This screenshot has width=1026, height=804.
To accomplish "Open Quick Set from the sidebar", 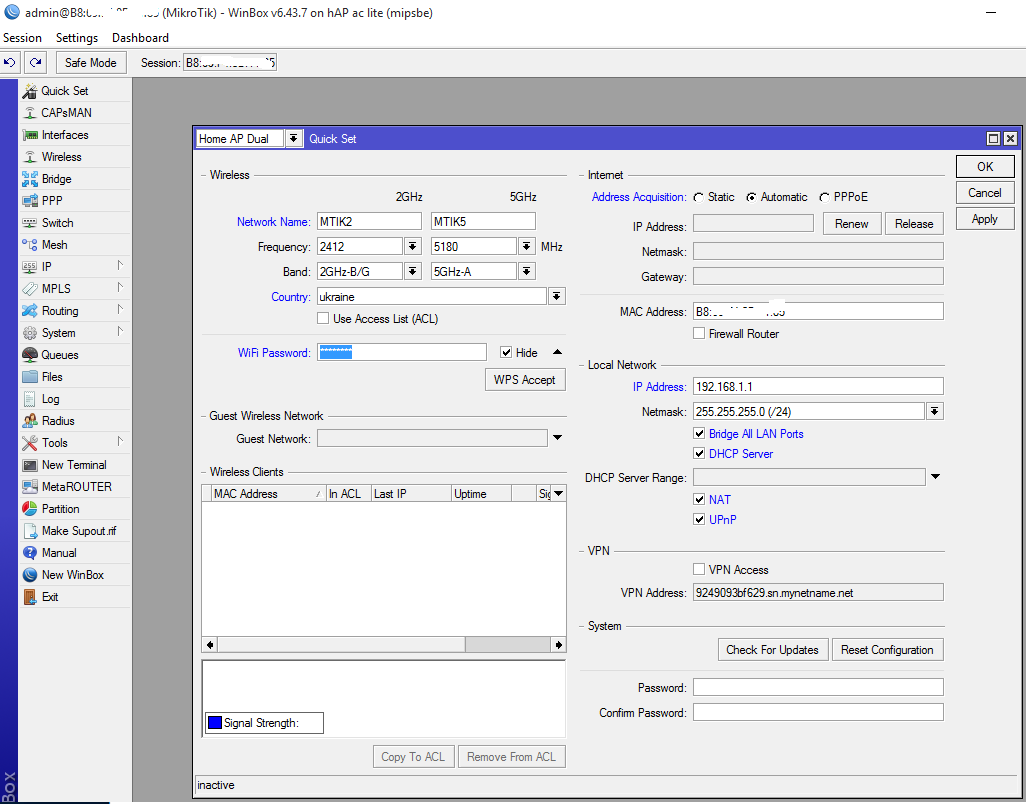I will point(75,91).
